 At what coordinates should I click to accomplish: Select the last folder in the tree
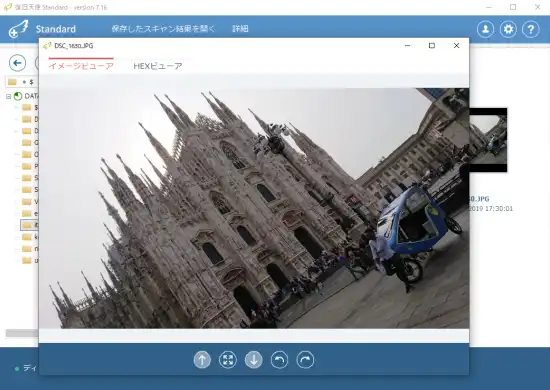pyautogui.click(x=28, y=260)
